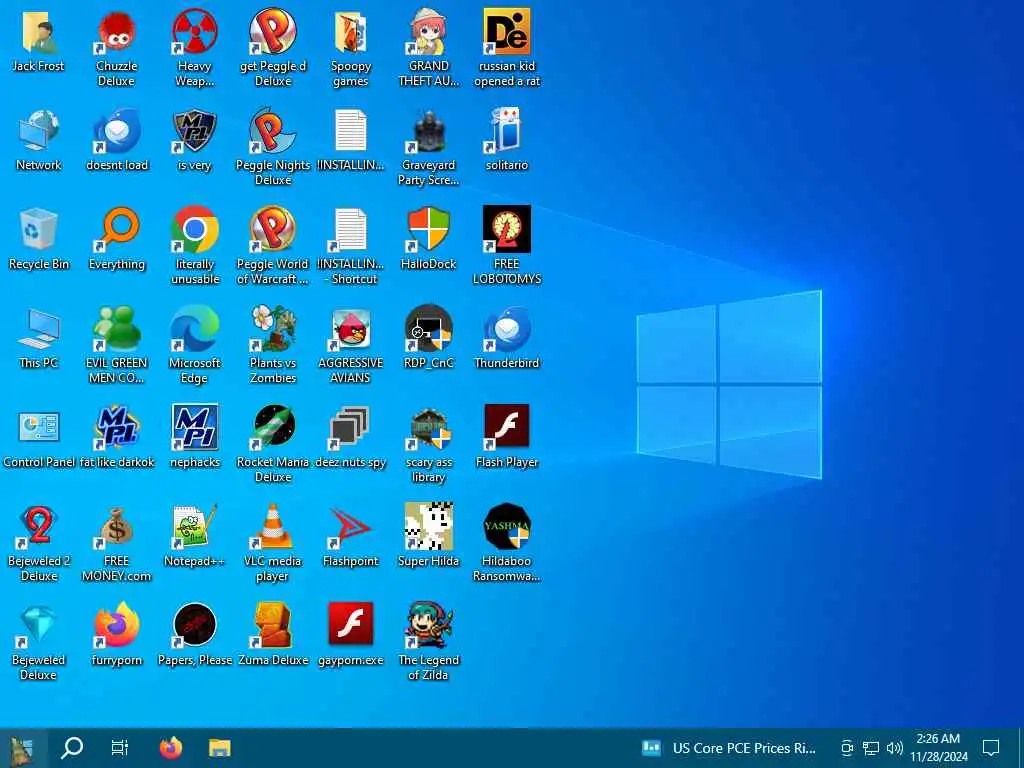Select the fat like darkok icon
Screen dimensions: 1024x768
pyautogui.click(x=116, y=428)
